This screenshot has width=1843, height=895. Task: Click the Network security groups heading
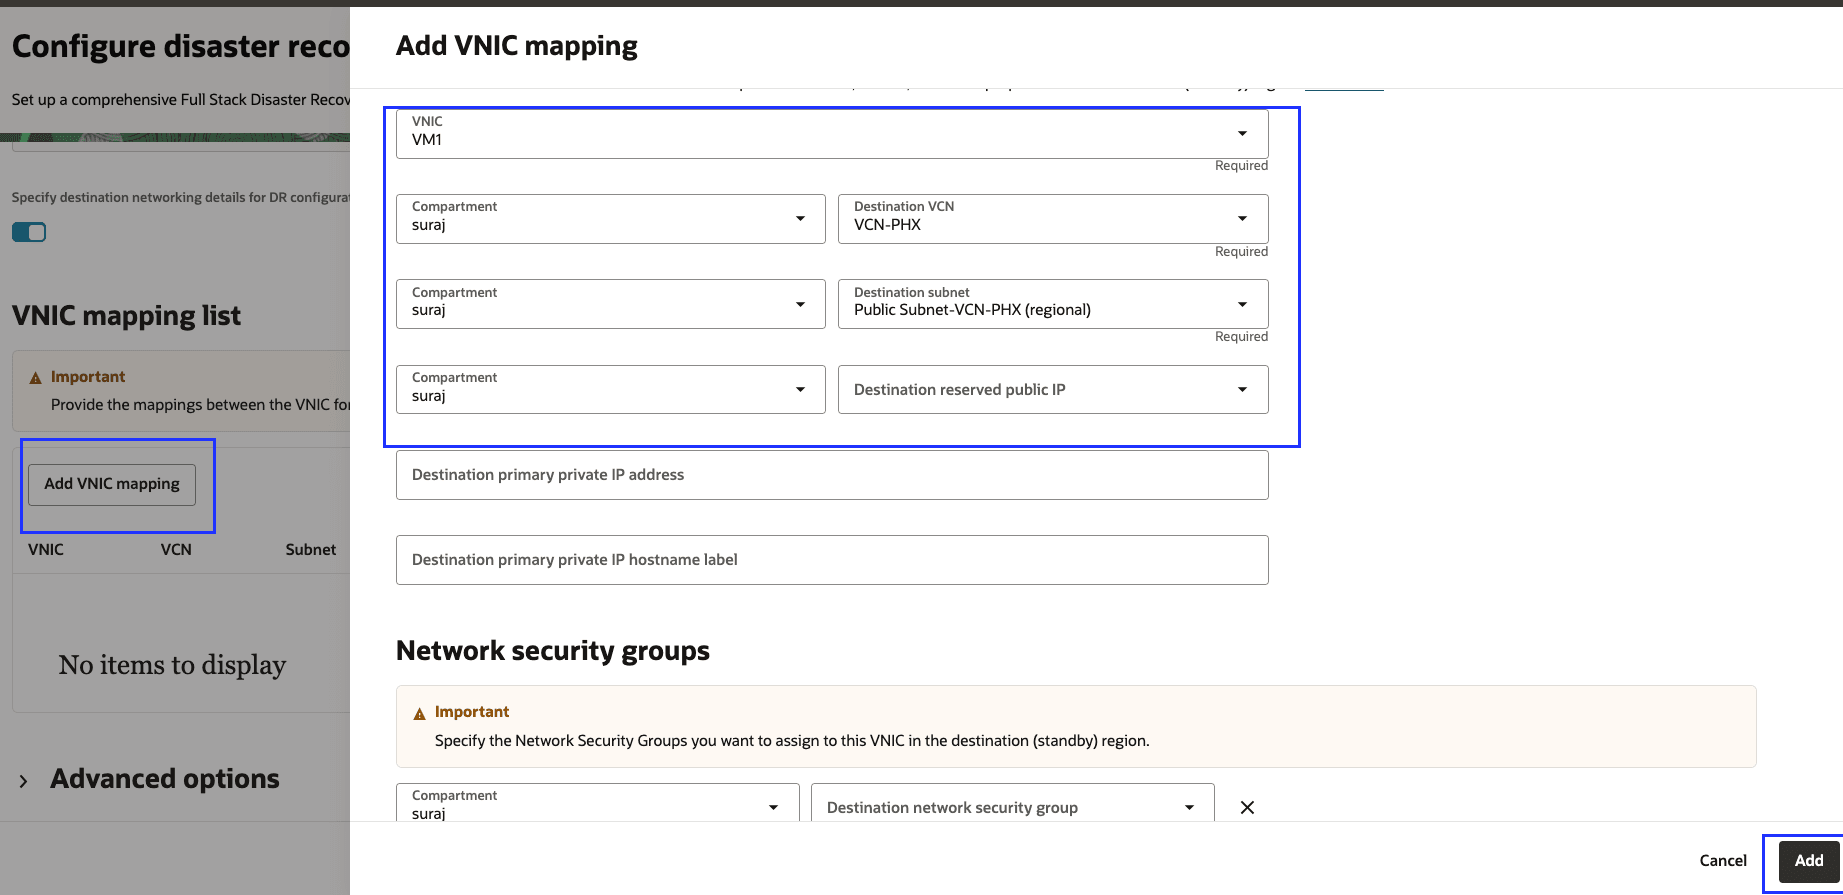click(553, 651)
